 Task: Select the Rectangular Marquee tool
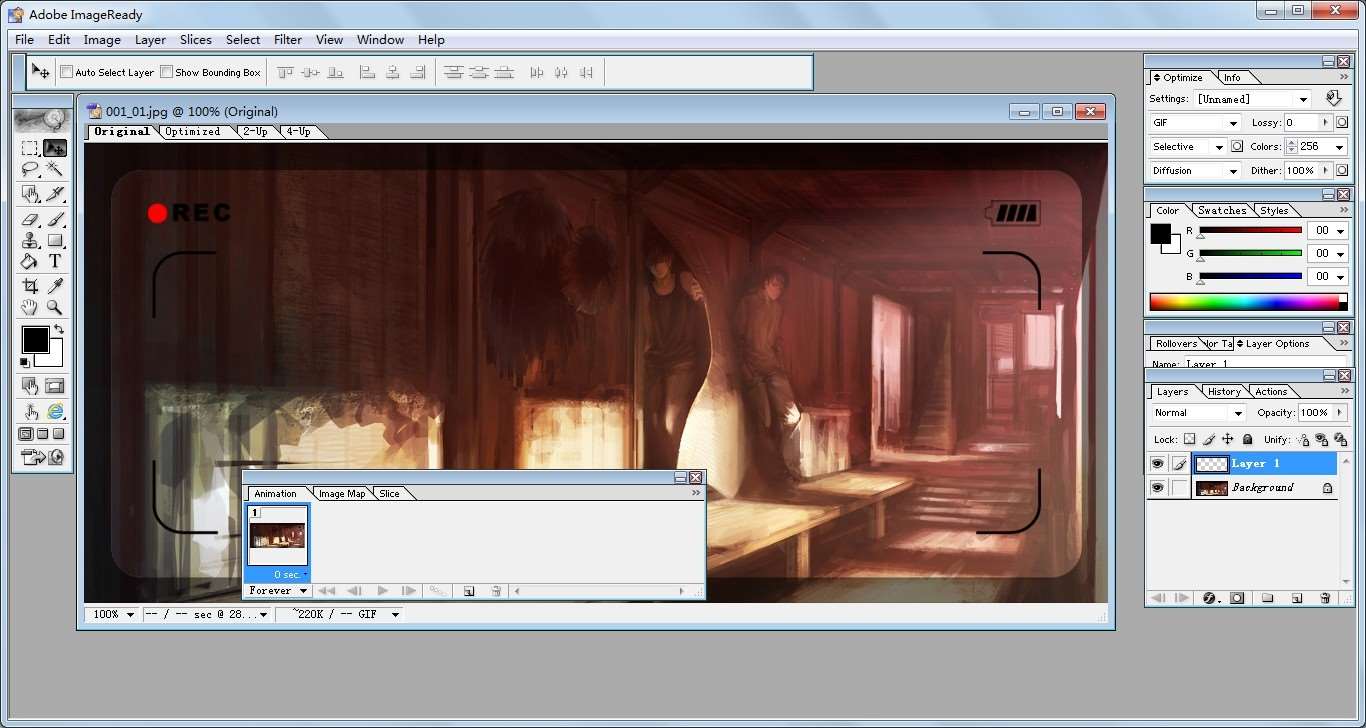30,148
